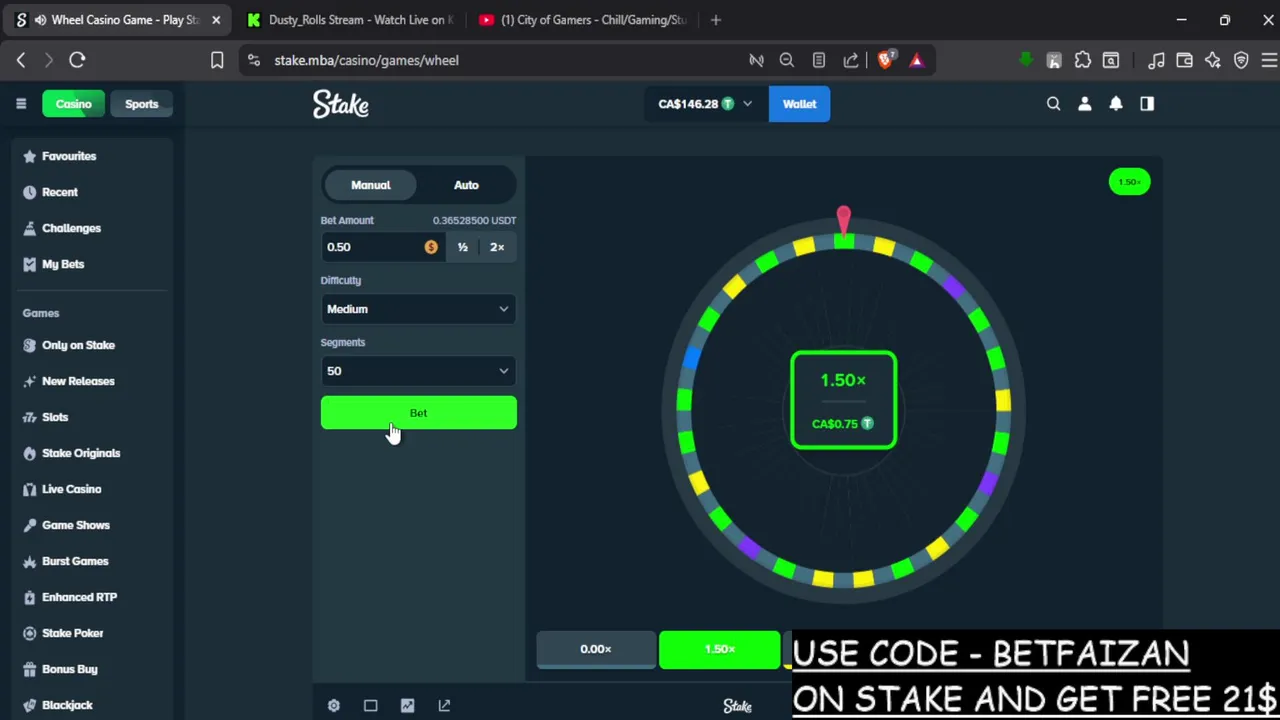Select the Wheel Casino Game browser tab
The image size is (1280, 720).
coord(118,20)
